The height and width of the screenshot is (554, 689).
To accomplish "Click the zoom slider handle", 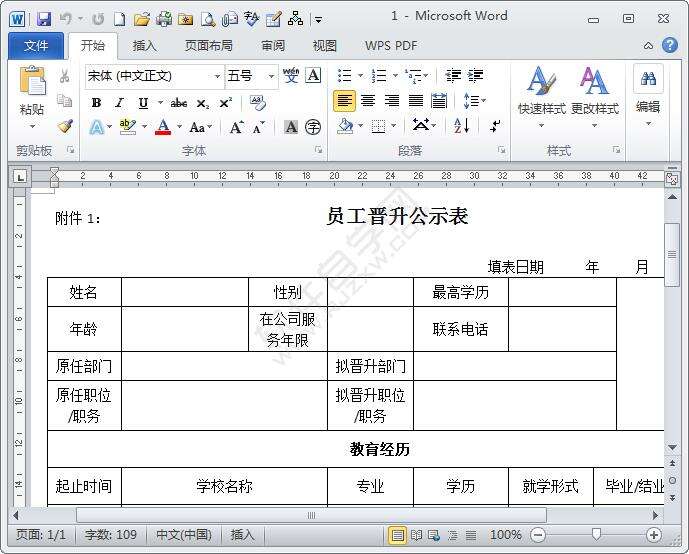I will click(x=596, y=535).
